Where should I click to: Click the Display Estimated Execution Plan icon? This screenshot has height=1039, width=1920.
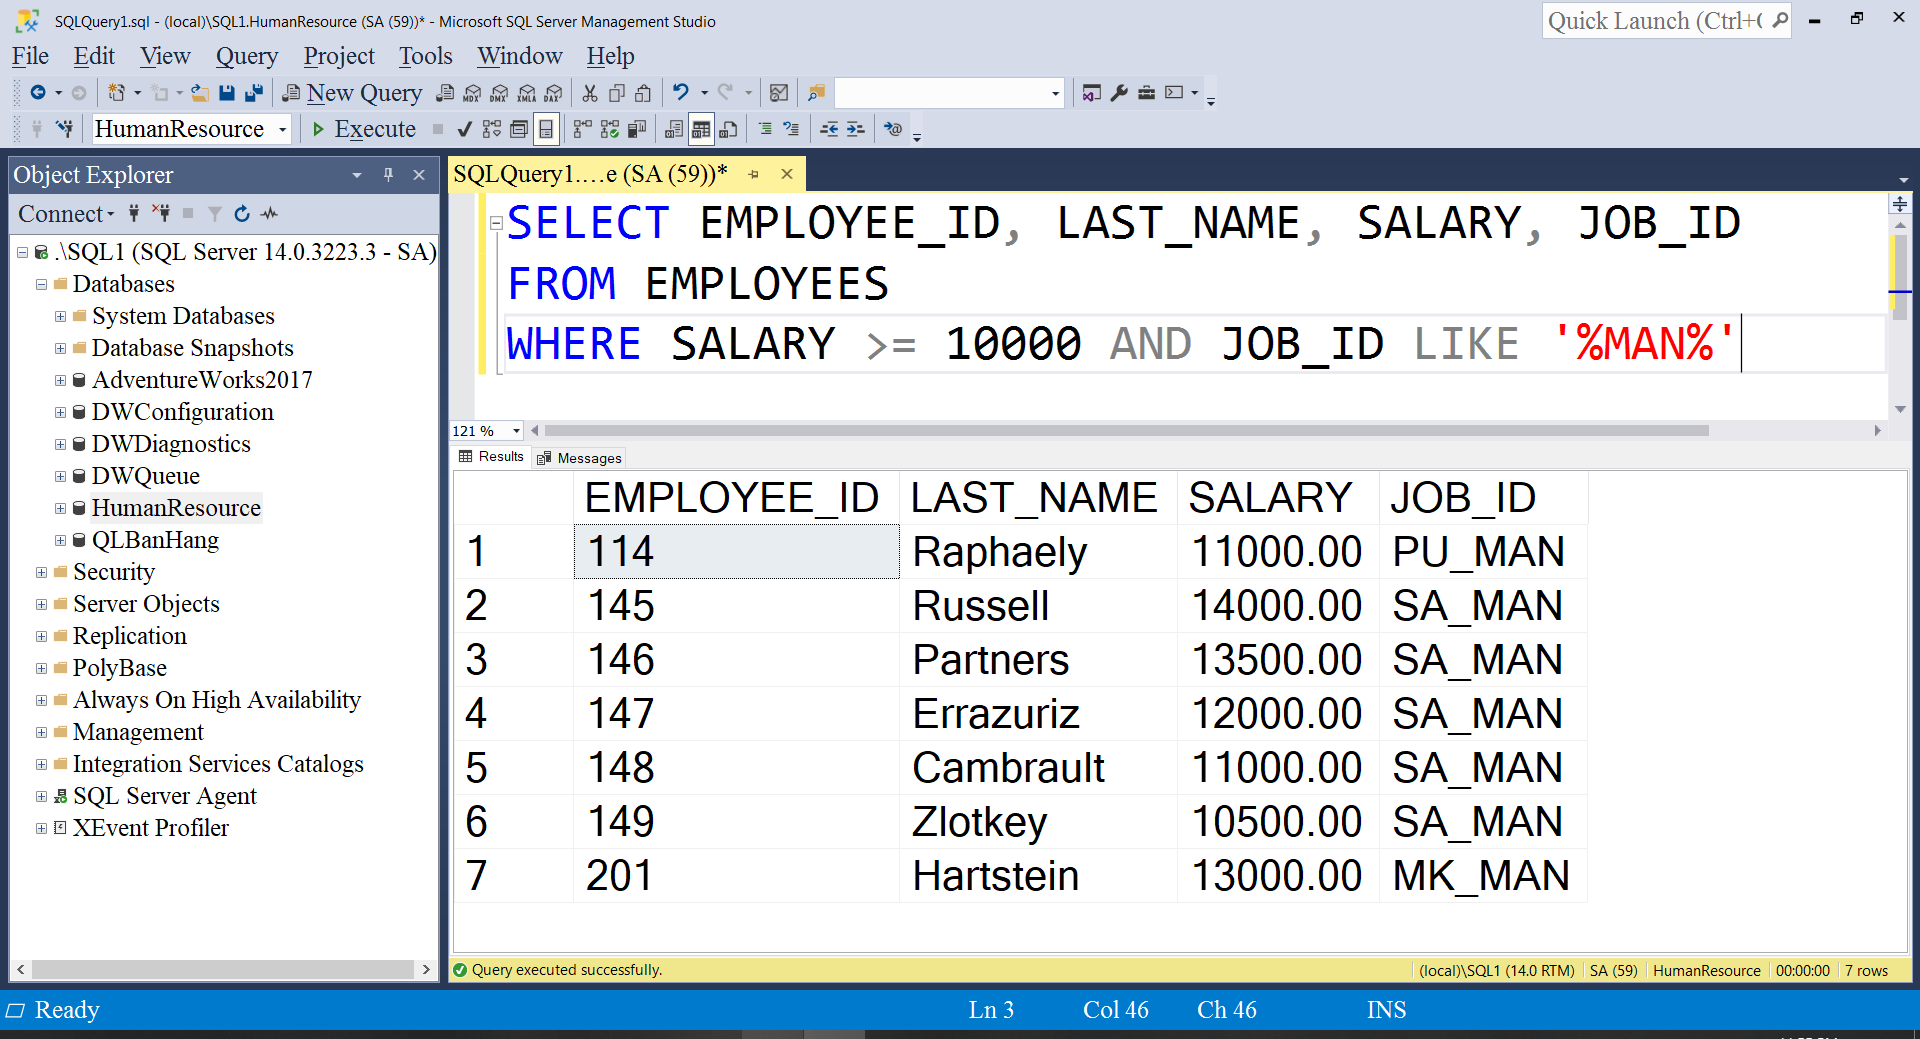(x=491, y=129)
